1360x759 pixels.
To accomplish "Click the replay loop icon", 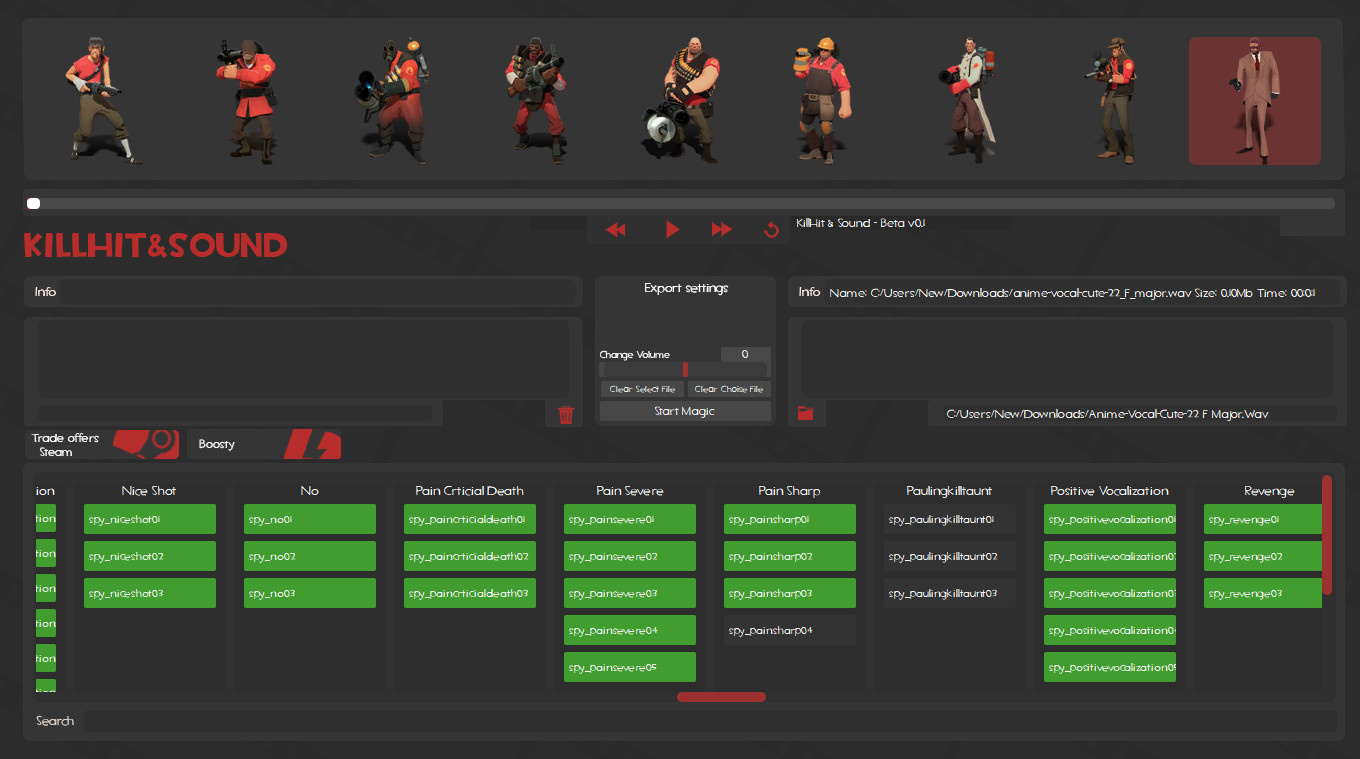I will (771, 229).
